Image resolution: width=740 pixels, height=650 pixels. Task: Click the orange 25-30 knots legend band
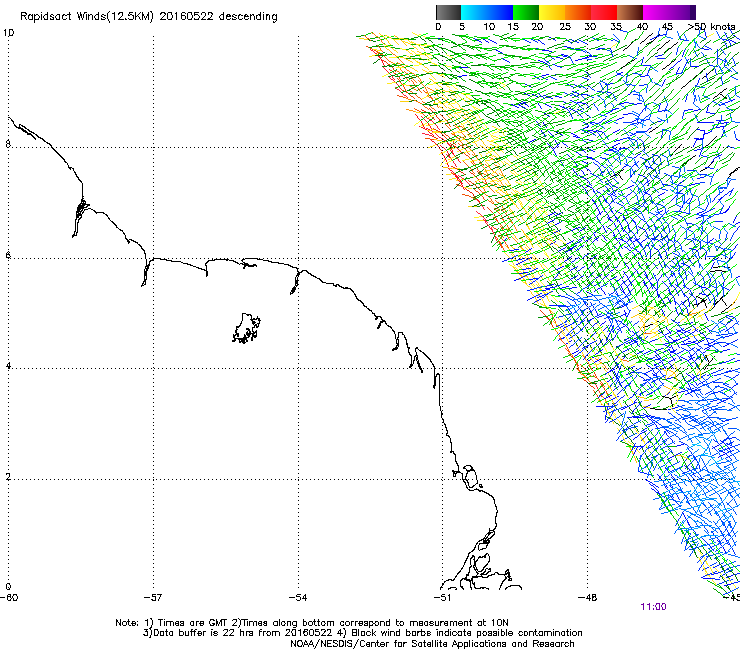pos(578,12)
